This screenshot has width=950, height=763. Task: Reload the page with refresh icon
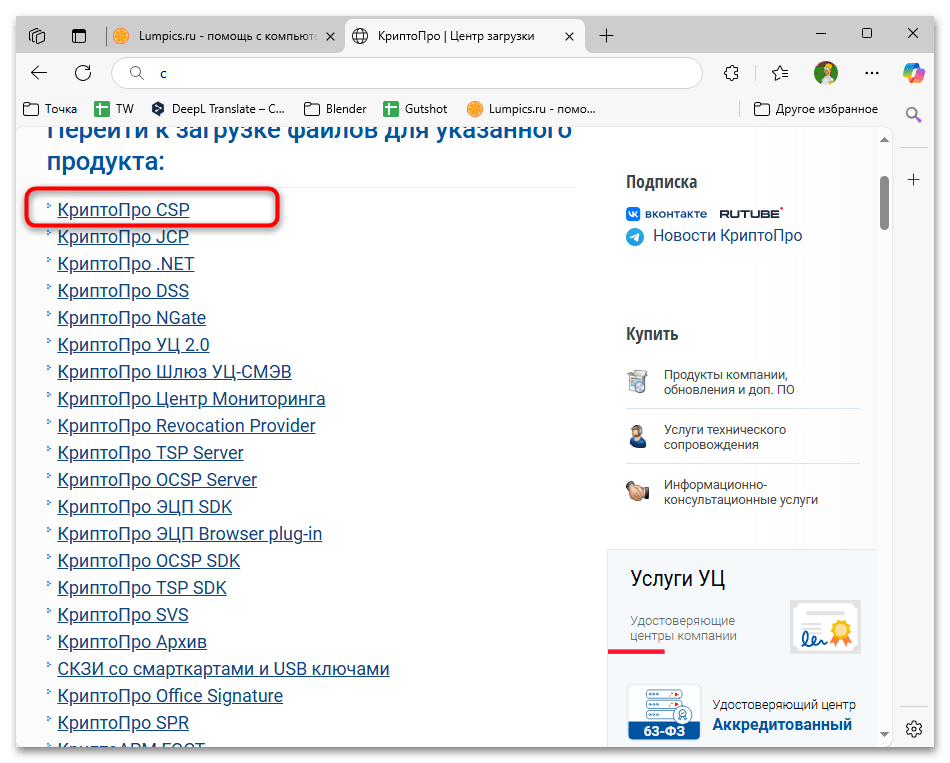[83, 73]
